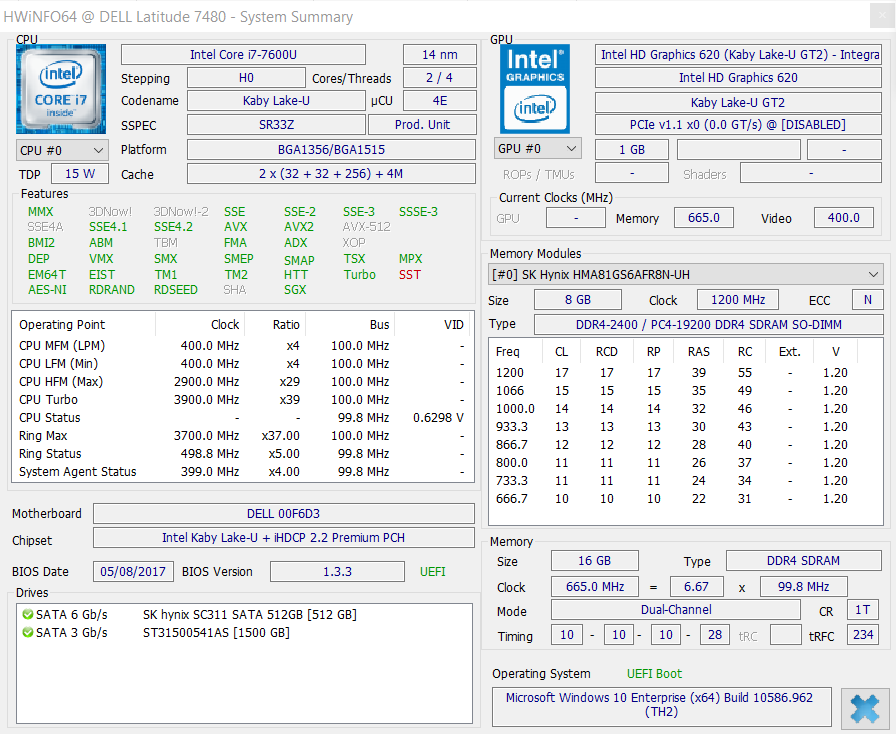Click the BIOS Version 1.3.3 field
This screenshot has width=896, height=734.
337,571
